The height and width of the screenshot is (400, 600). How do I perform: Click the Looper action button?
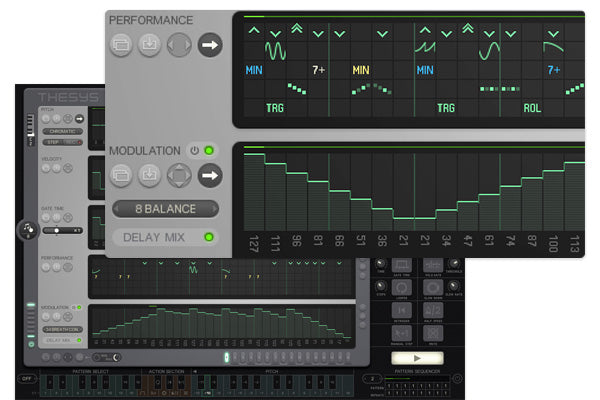pyautogui.click(x=401, y=287)
